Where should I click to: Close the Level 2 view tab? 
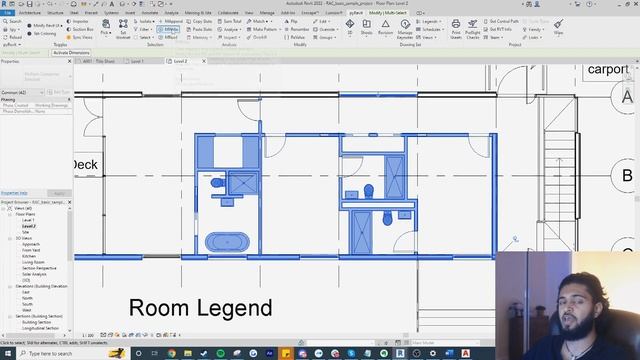coord(204,61)
